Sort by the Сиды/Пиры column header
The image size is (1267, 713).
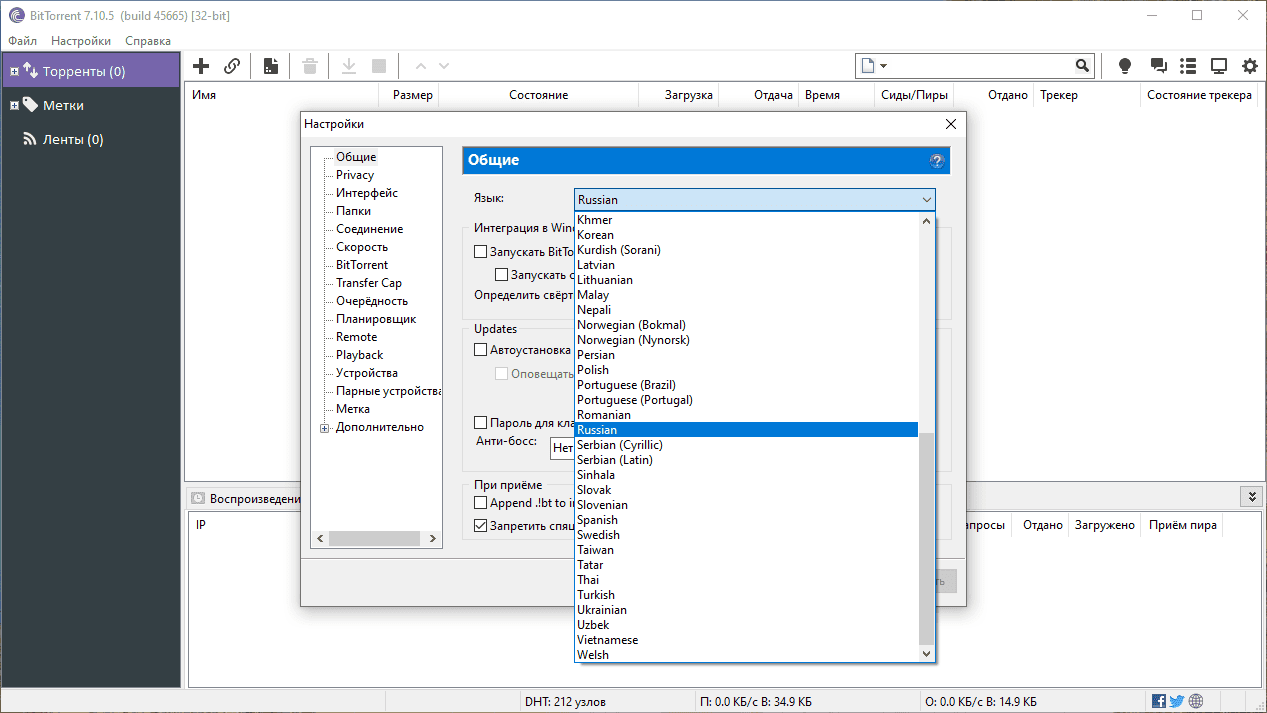tap(916, 95)
